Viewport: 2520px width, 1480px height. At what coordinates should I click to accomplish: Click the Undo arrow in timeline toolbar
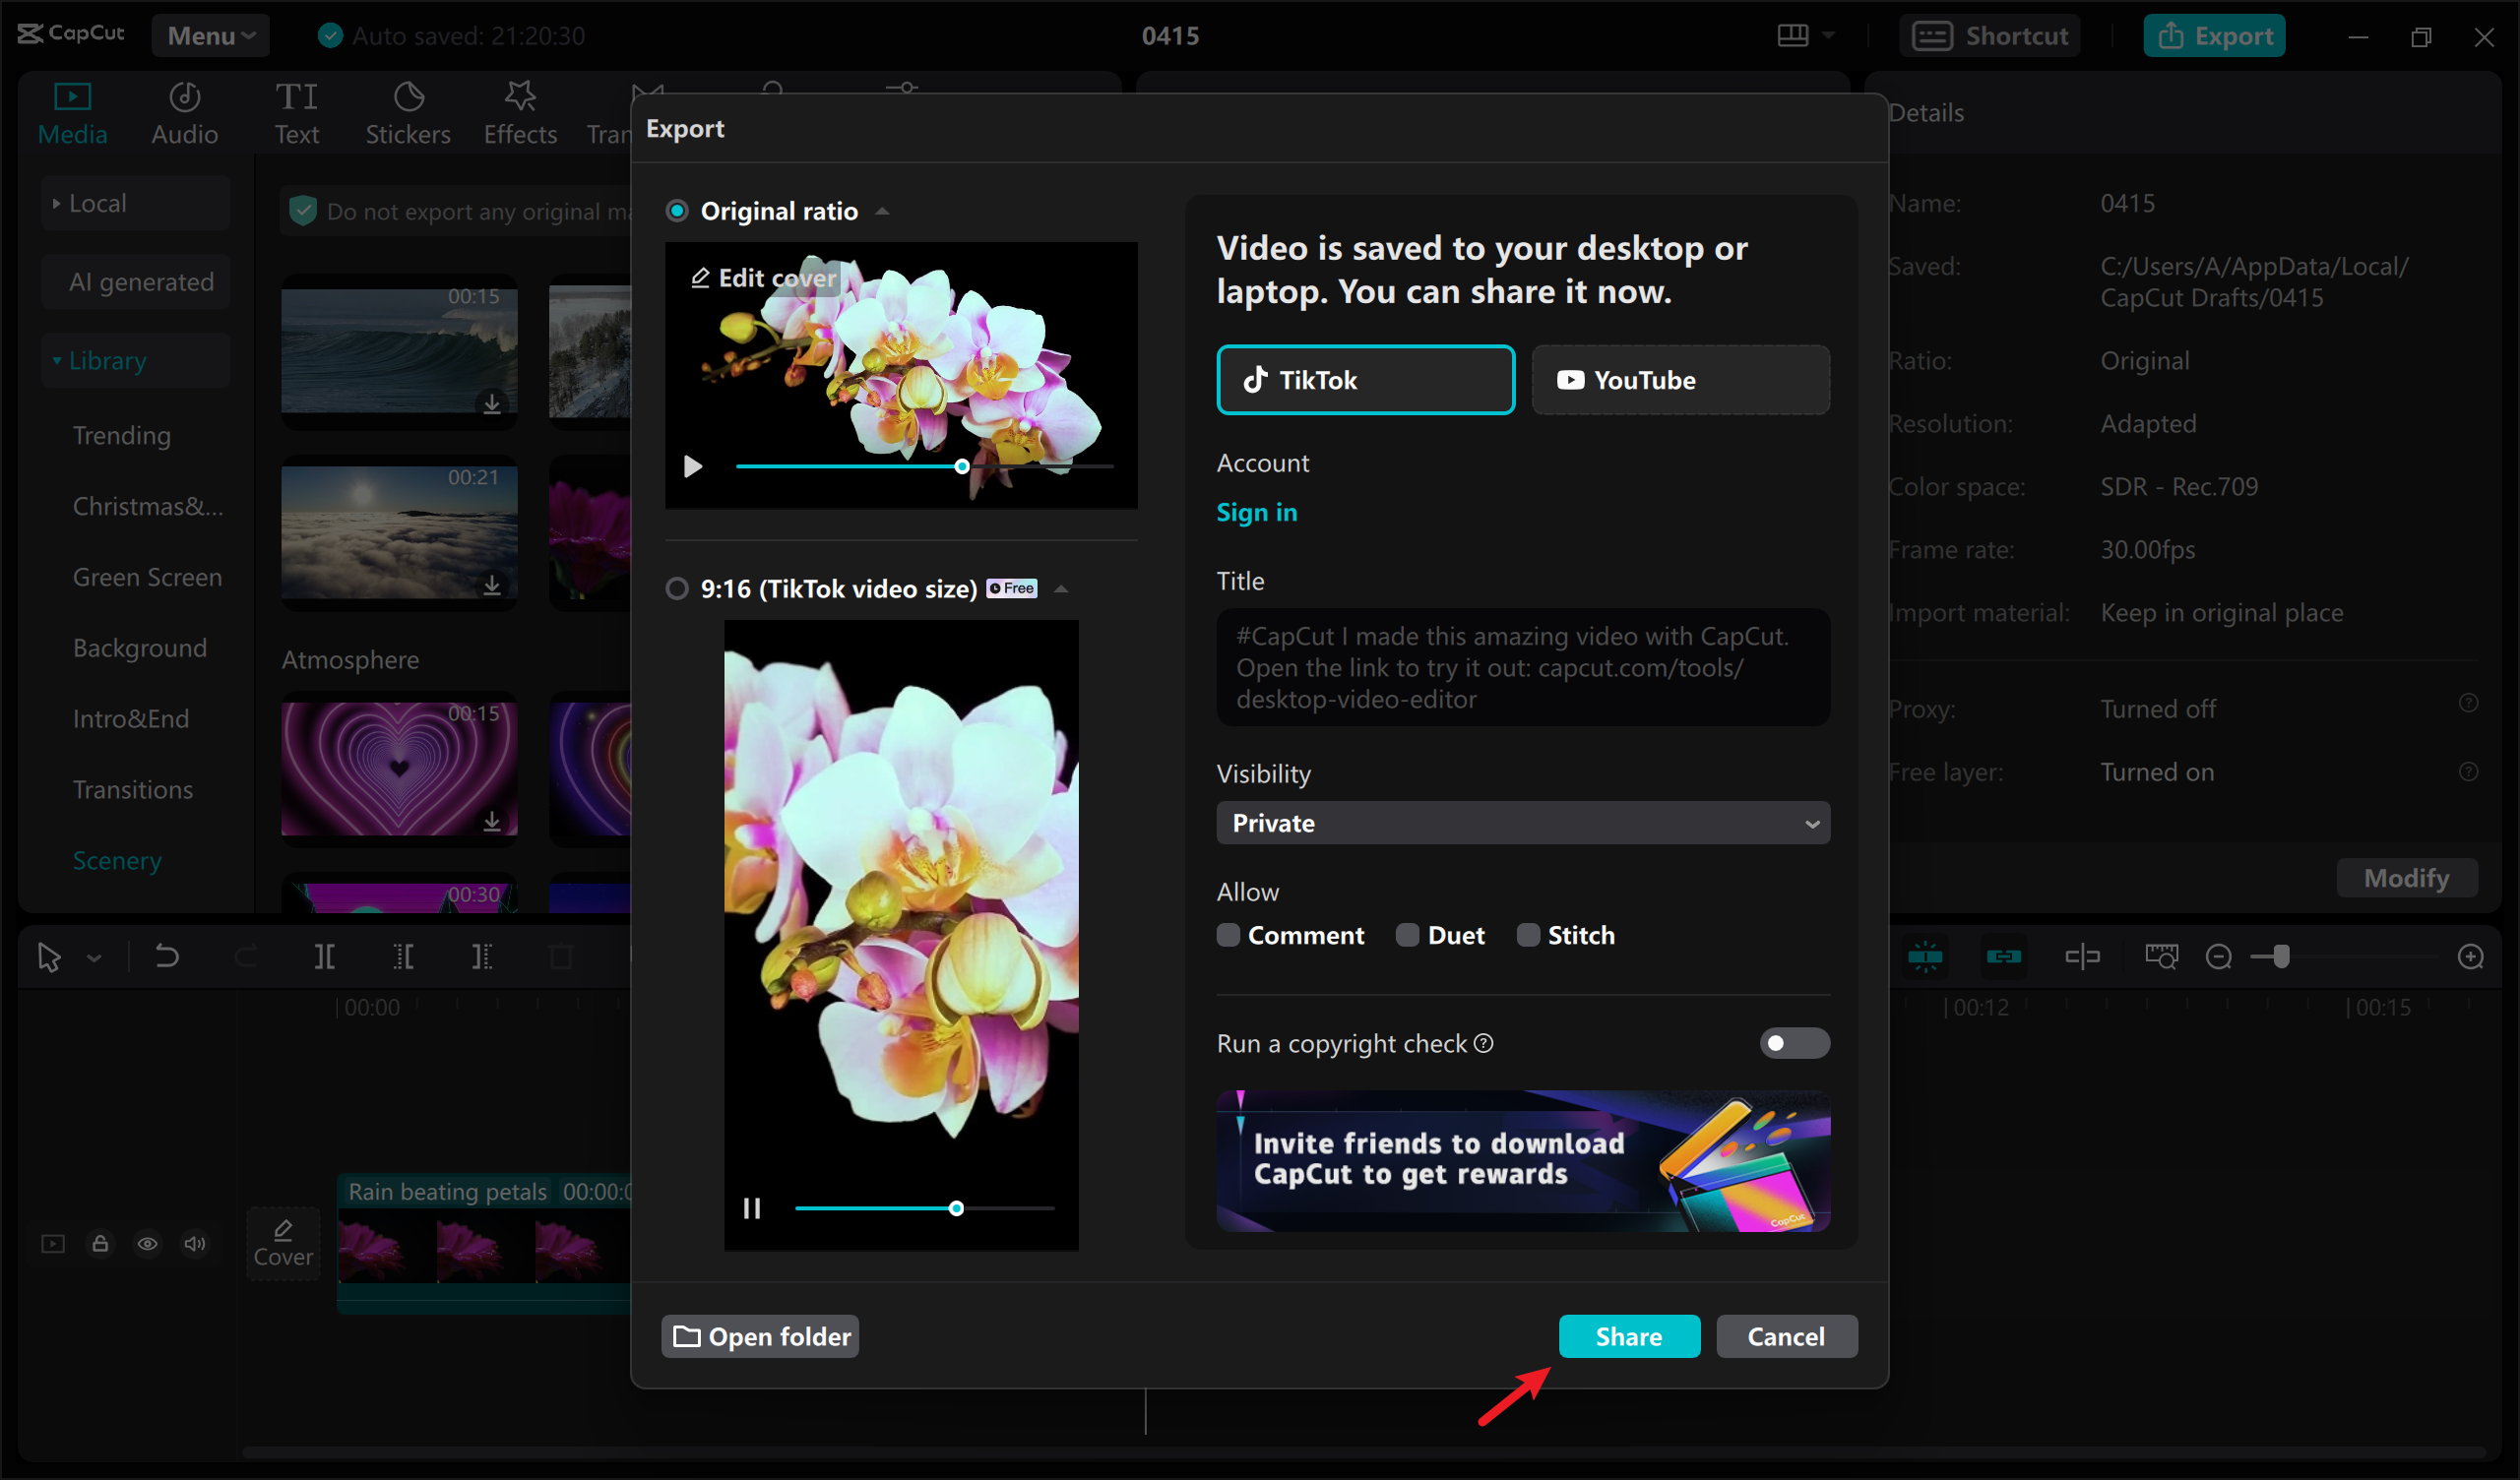167,957
